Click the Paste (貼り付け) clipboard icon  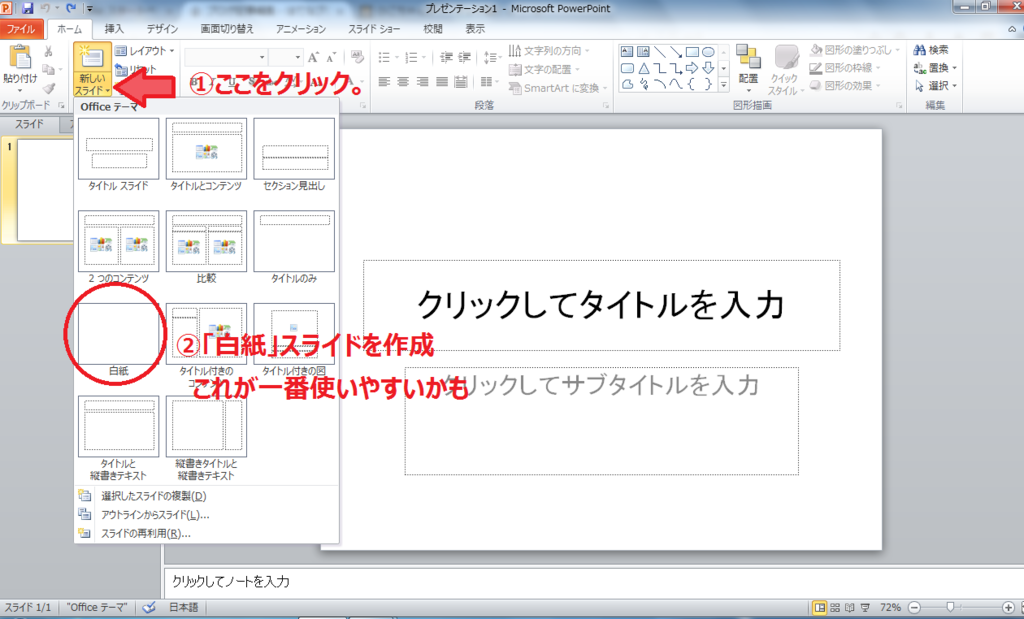click(x=20, y=57)
